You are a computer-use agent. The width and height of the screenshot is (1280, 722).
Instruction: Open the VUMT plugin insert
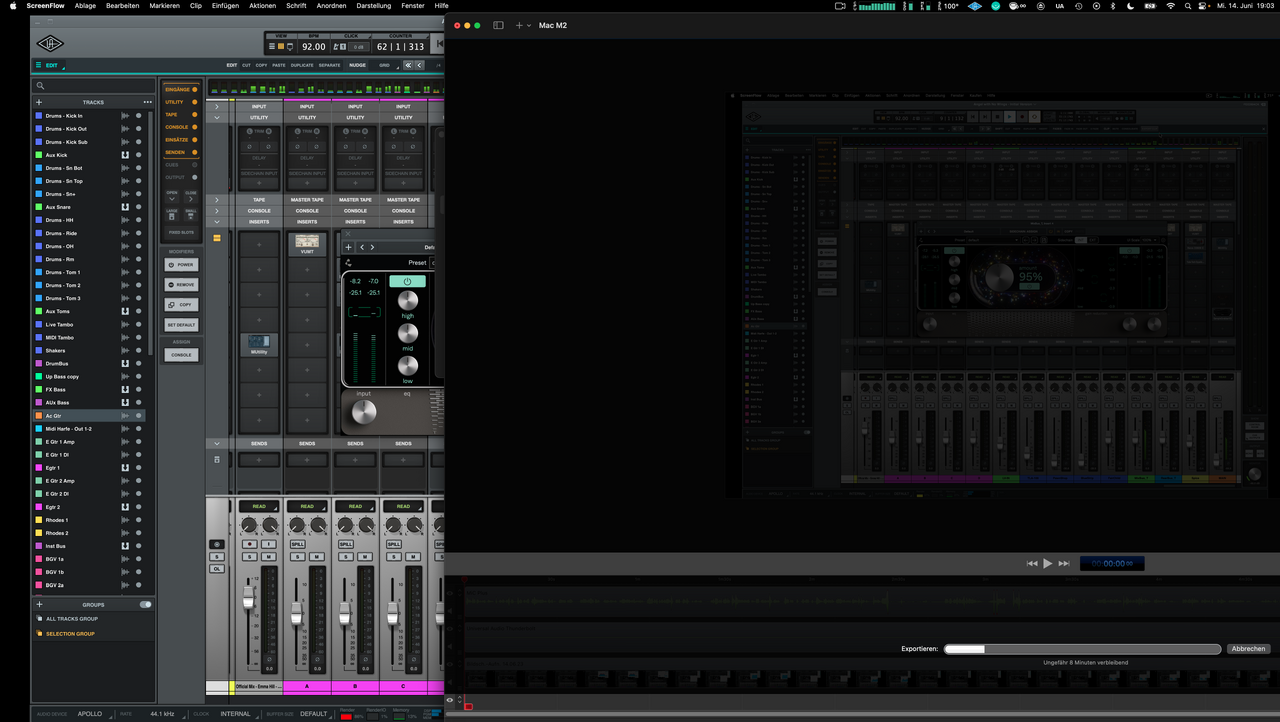pos(307,243)
